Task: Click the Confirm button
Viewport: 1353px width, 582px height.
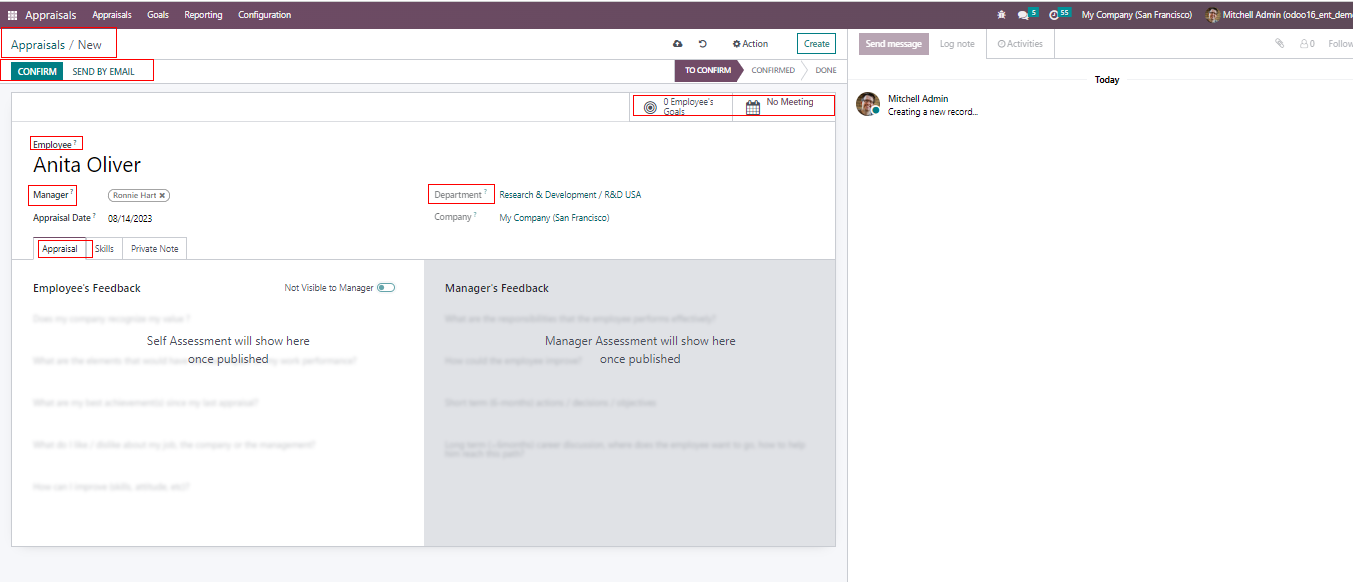Action: (37, 72)
